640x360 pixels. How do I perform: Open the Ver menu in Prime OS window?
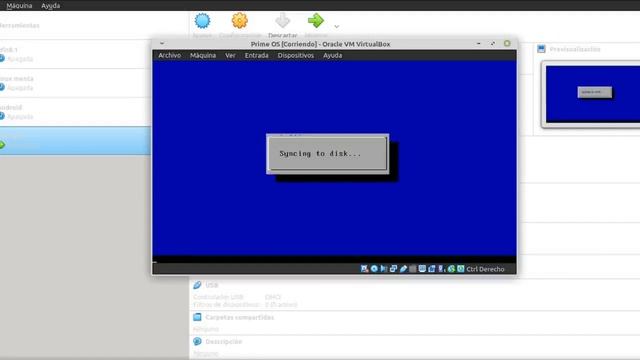(x=230, y=56)
